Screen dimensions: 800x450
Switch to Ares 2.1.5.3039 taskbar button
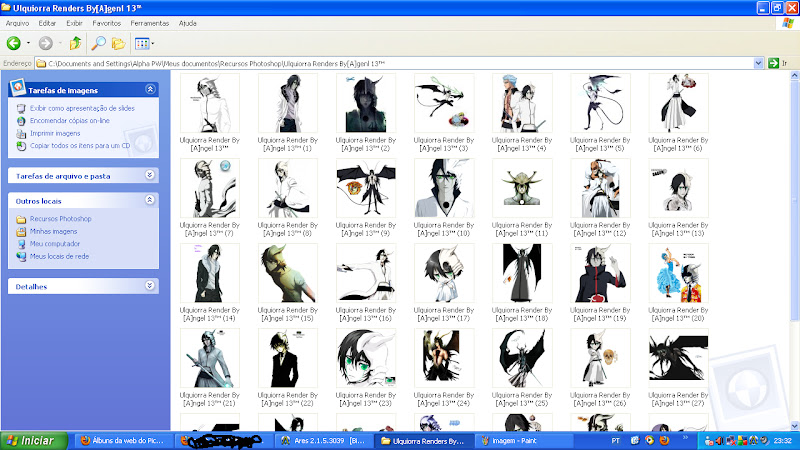323,441
